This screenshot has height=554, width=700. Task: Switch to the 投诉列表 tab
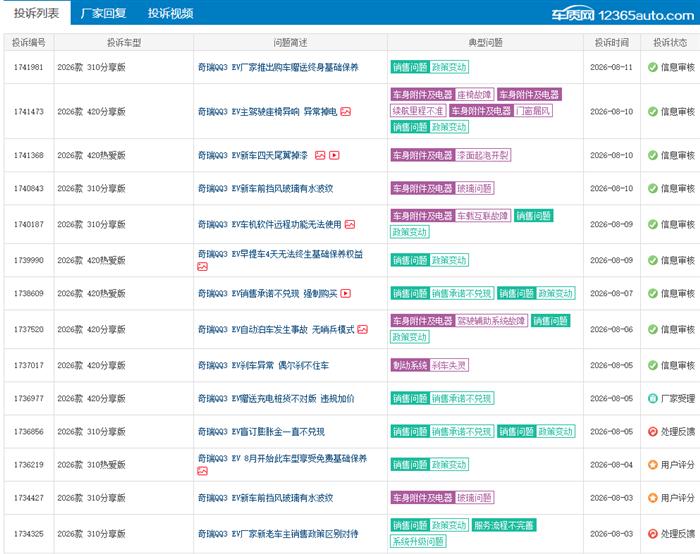pos(36,13)
